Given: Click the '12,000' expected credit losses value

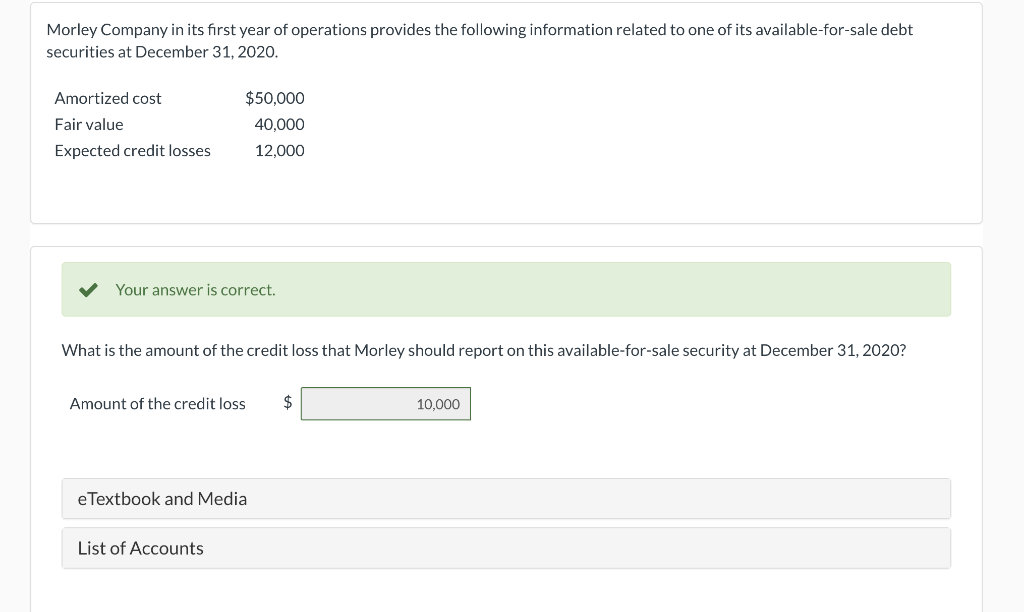Looking at the screenshot, I should [x=280, y=150].
